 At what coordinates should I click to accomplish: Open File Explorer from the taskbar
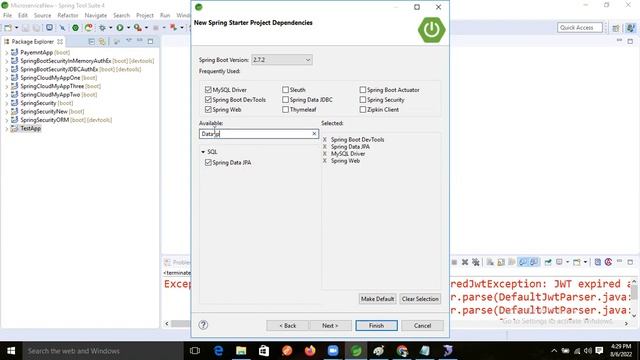(241, 351)
